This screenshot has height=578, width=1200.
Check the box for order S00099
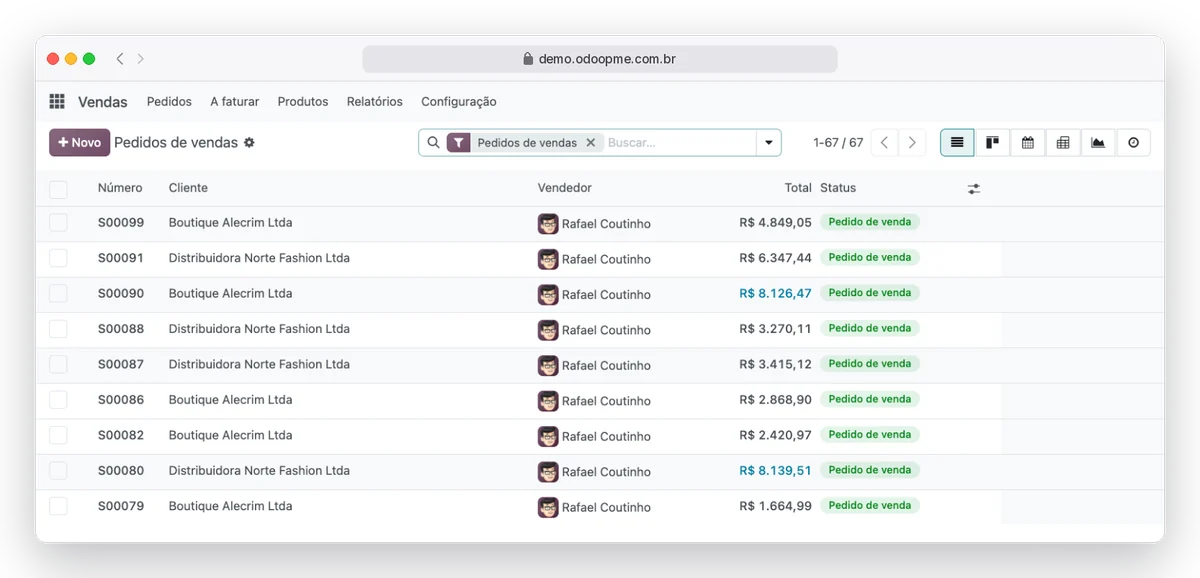pyautogui.click(x=58, y=223)
